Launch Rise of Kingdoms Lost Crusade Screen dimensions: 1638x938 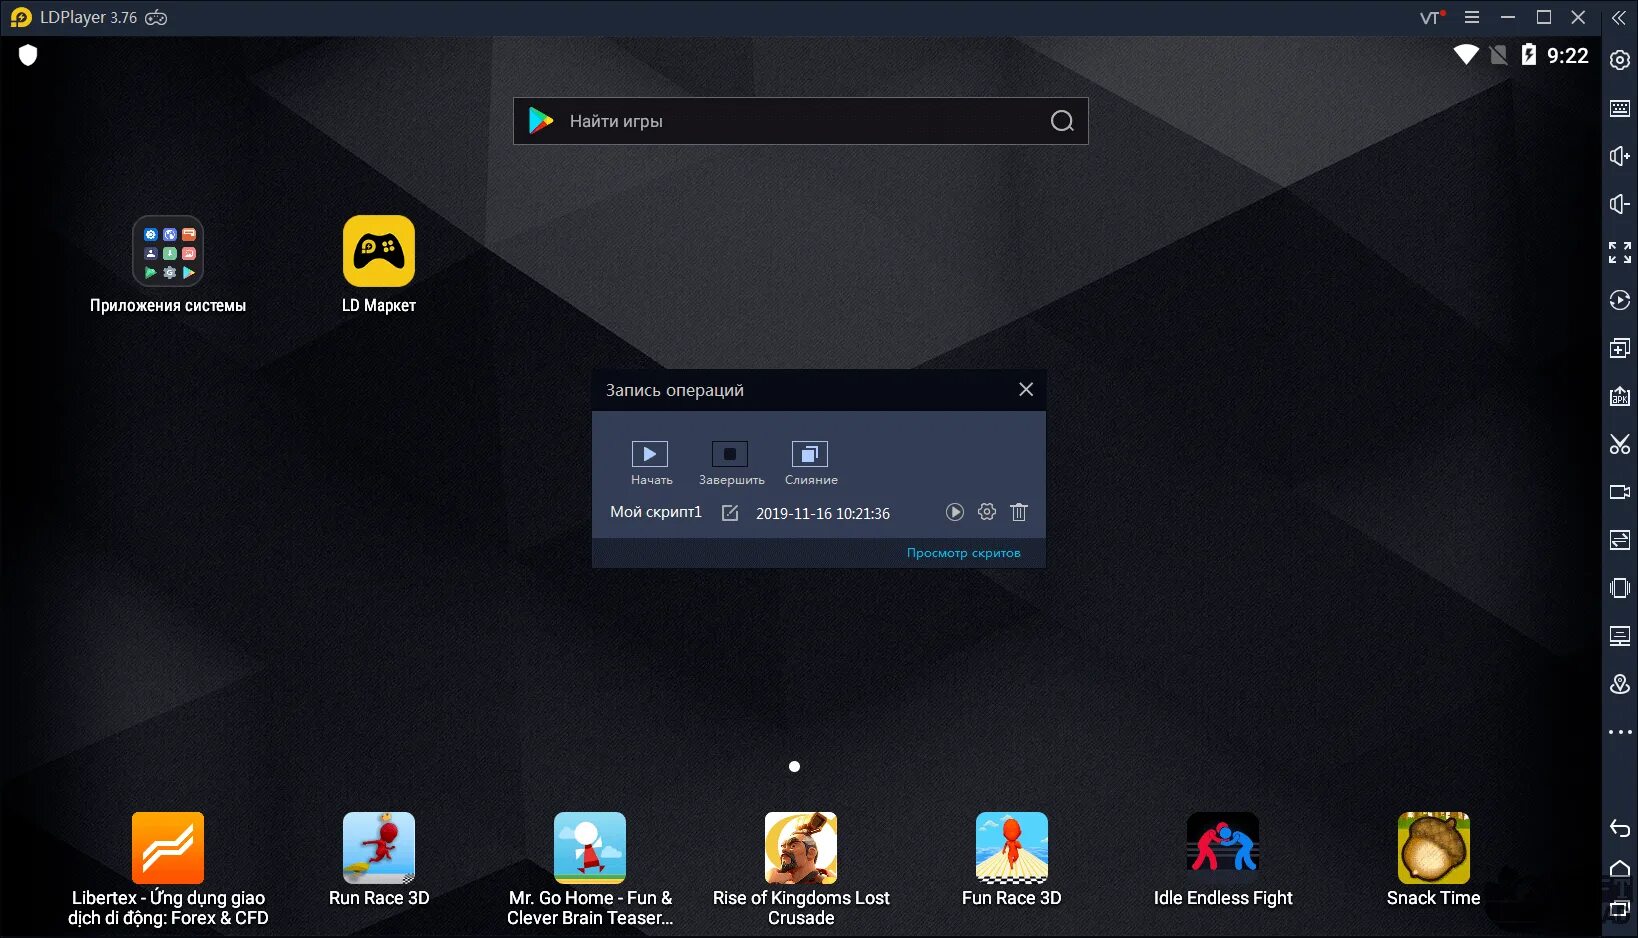[x=801, y=869]
